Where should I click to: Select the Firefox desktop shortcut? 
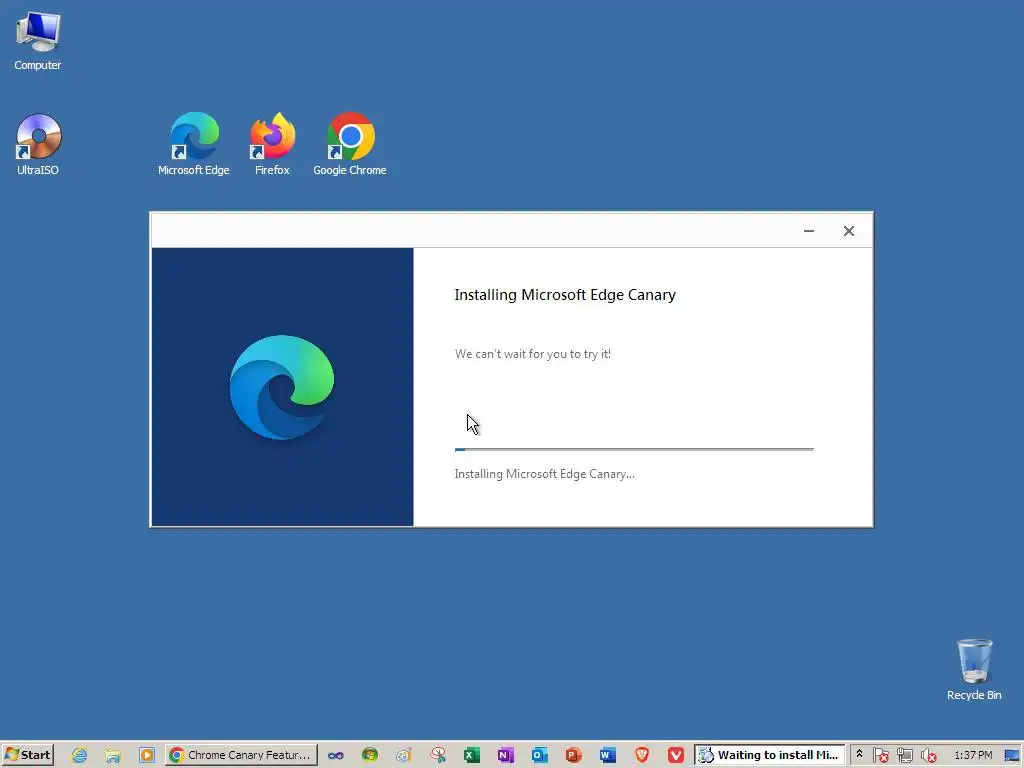tap(272, 144)
